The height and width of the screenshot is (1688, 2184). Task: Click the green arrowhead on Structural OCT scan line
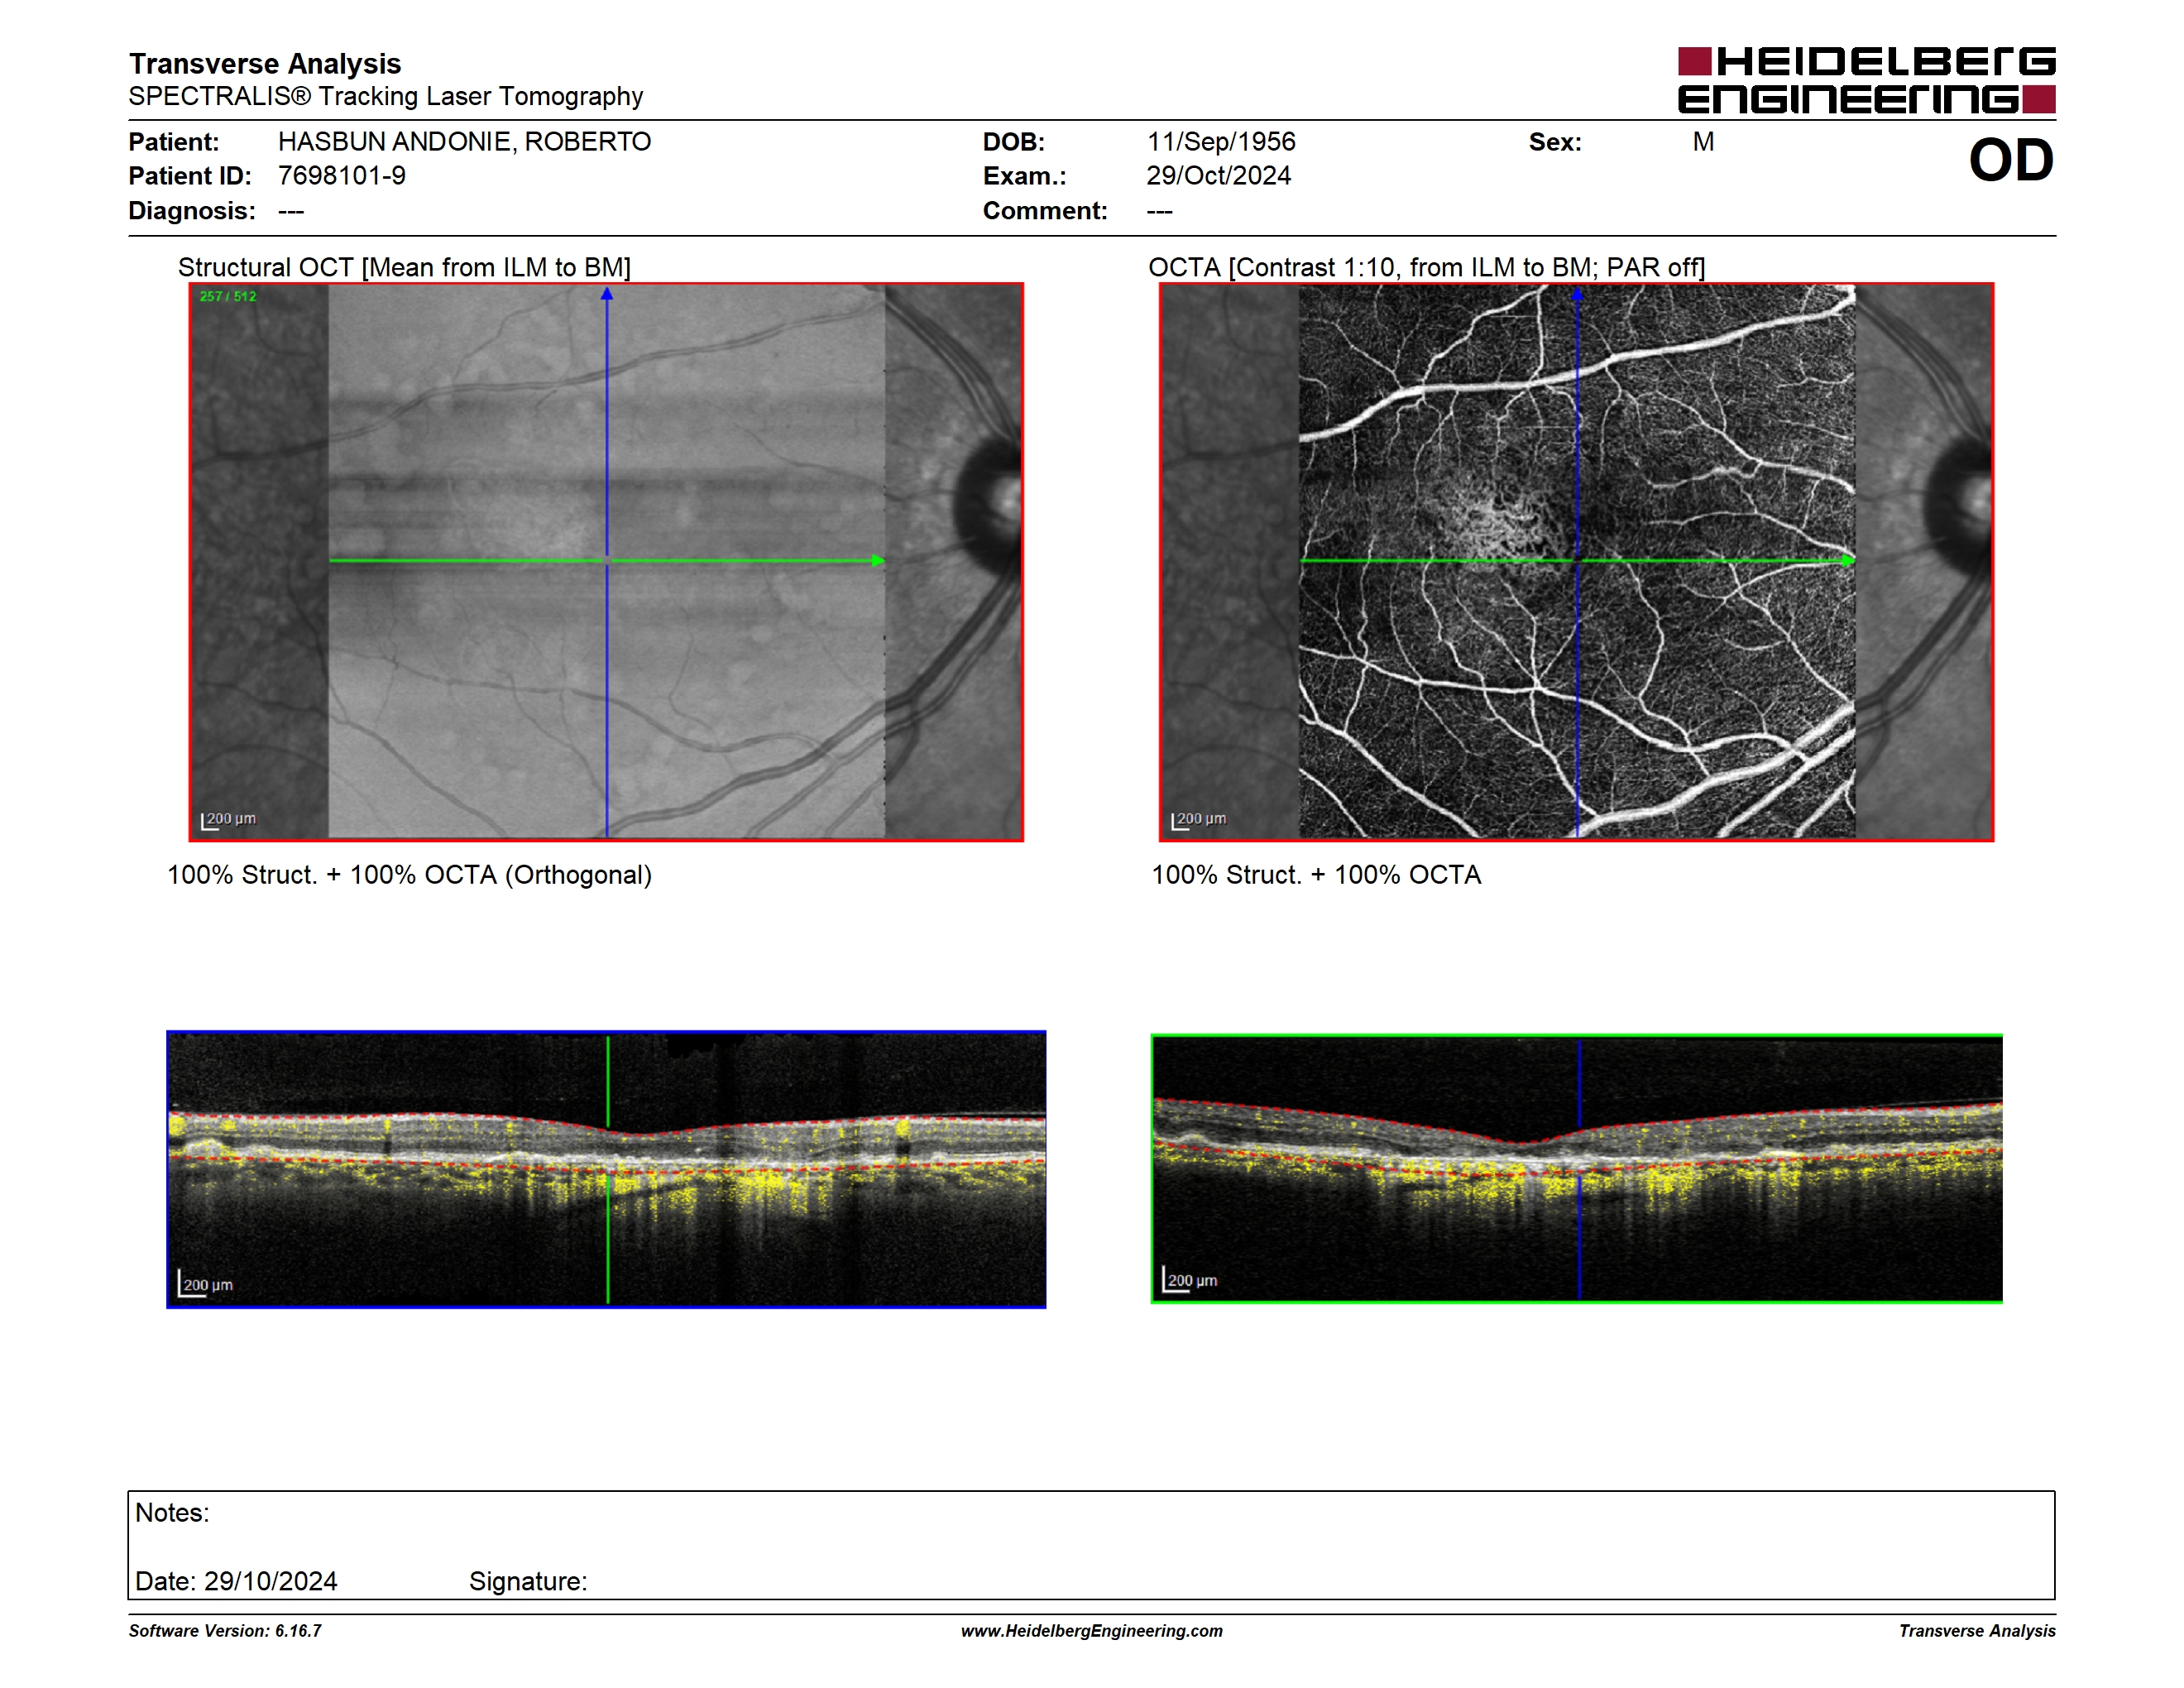[878, 561]
